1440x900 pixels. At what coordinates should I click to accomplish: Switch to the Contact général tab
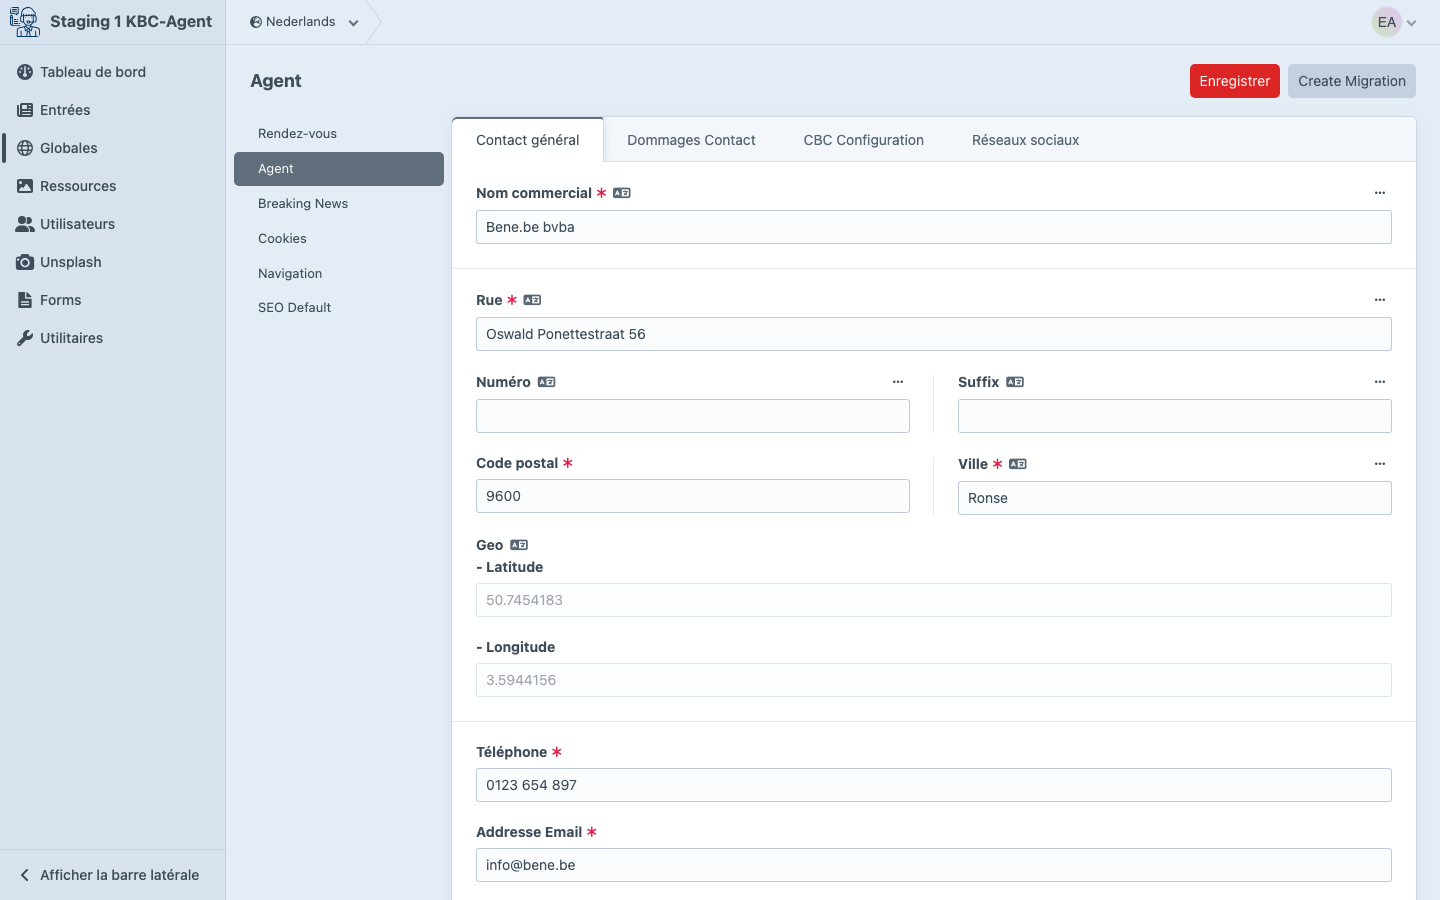tap(528, 140)
